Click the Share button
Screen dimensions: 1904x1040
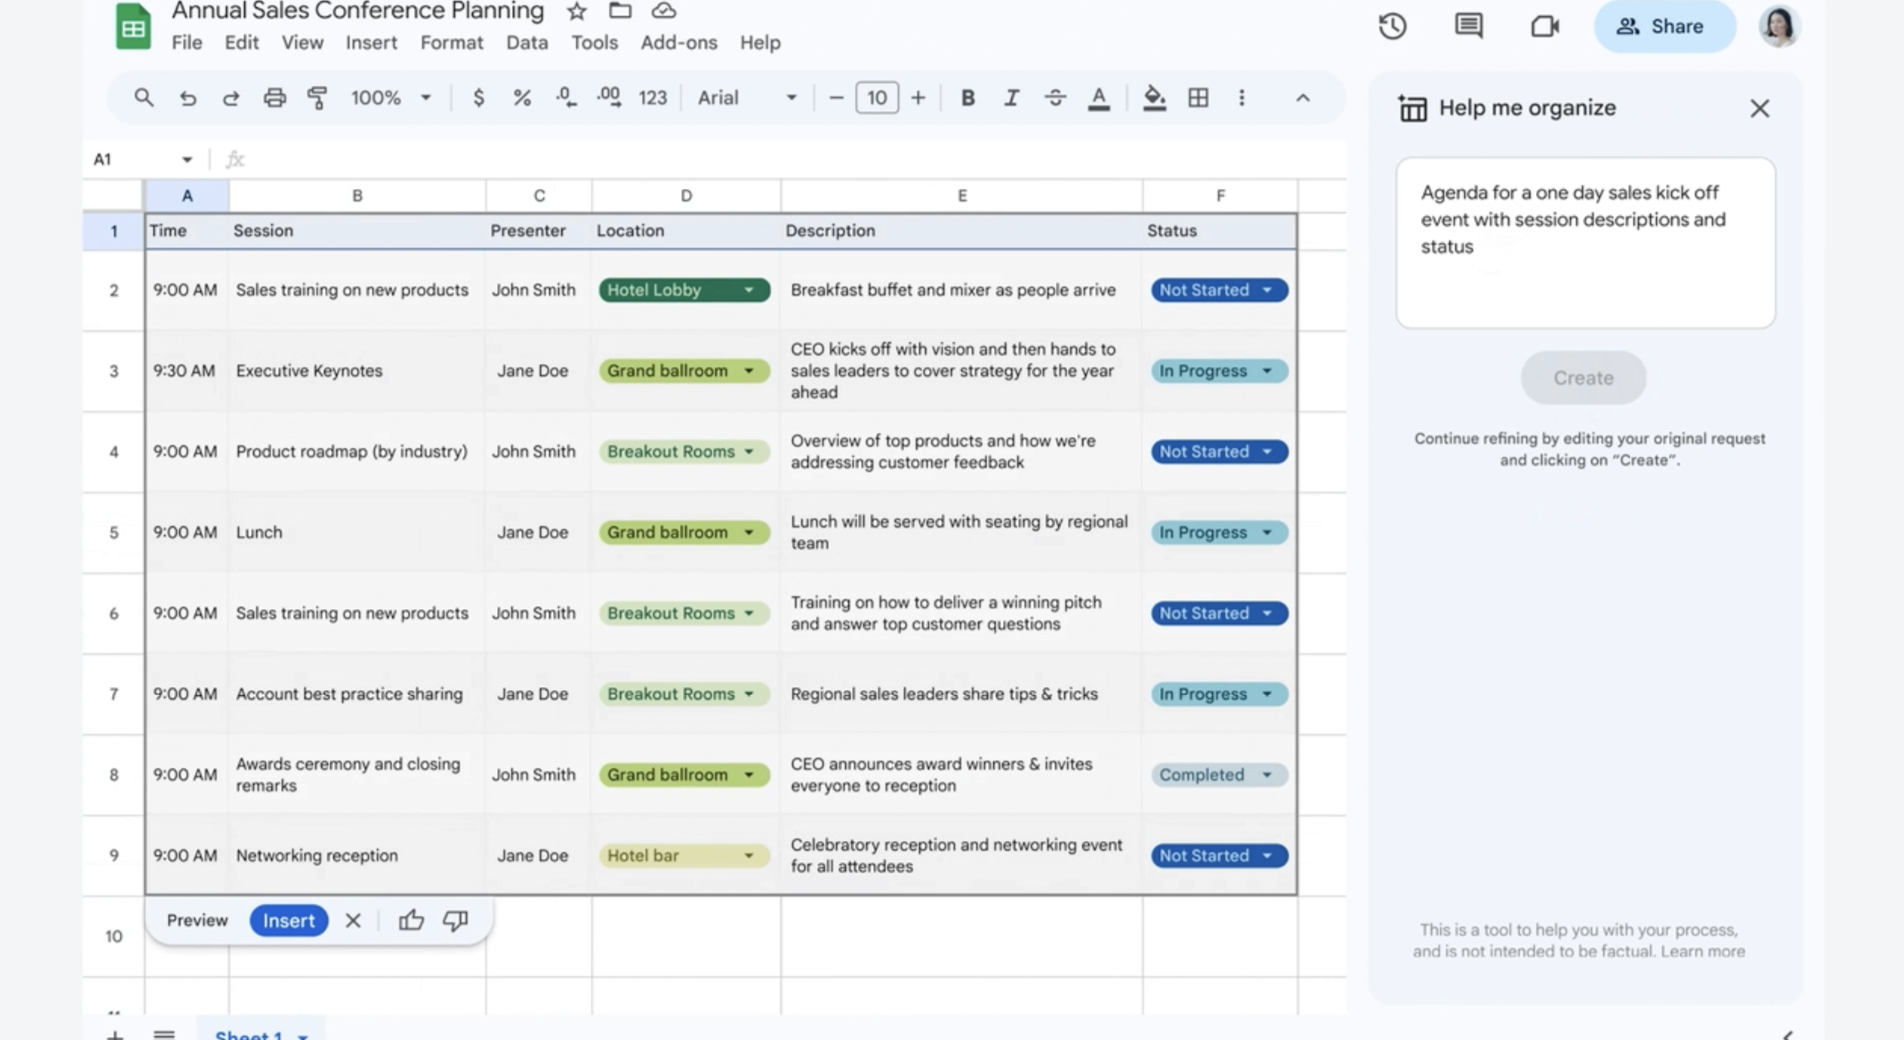[x=1664, y=26]
